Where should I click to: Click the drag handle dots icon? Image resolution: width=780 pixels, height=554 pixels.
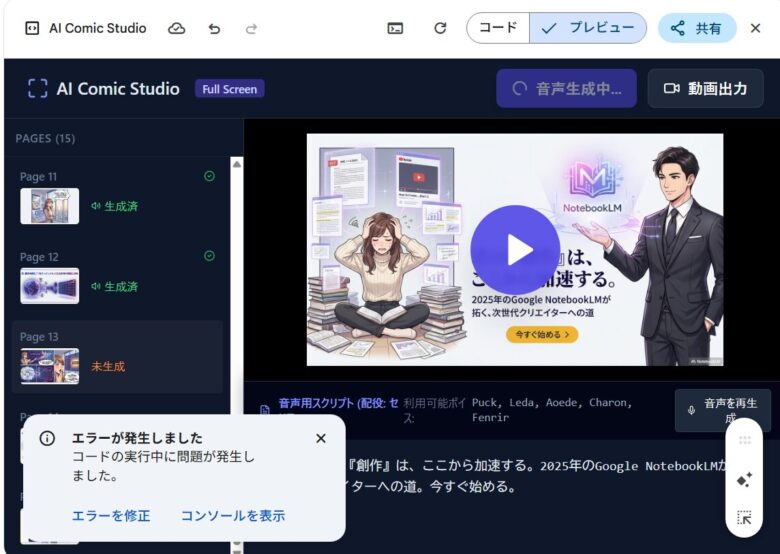[x=743, y=441]
